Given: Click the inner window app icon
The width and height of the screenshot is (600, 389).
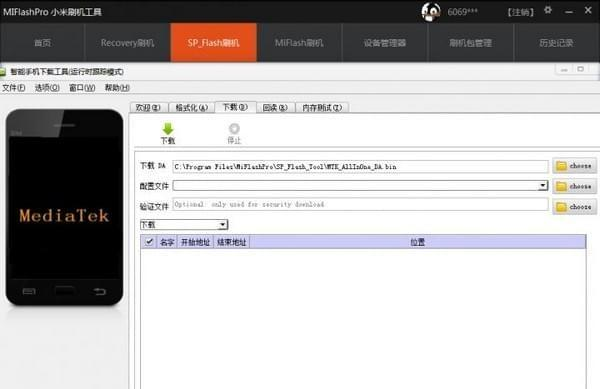Looking at the screenshot, I should 3,72.
